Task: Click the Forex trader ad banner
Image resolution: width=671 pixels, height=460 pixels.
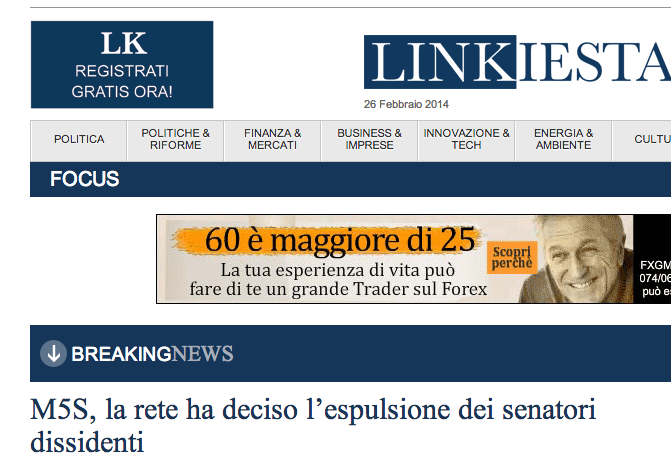Action: tap(413, 259)
